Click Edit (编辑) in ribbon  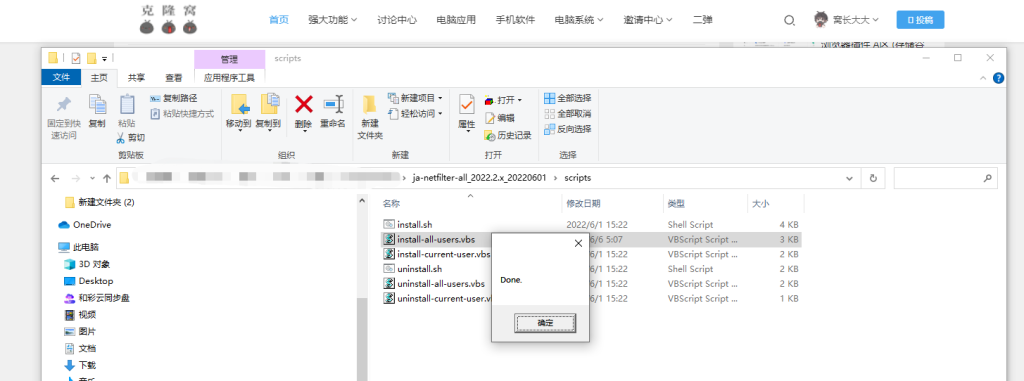pos(500,118)
